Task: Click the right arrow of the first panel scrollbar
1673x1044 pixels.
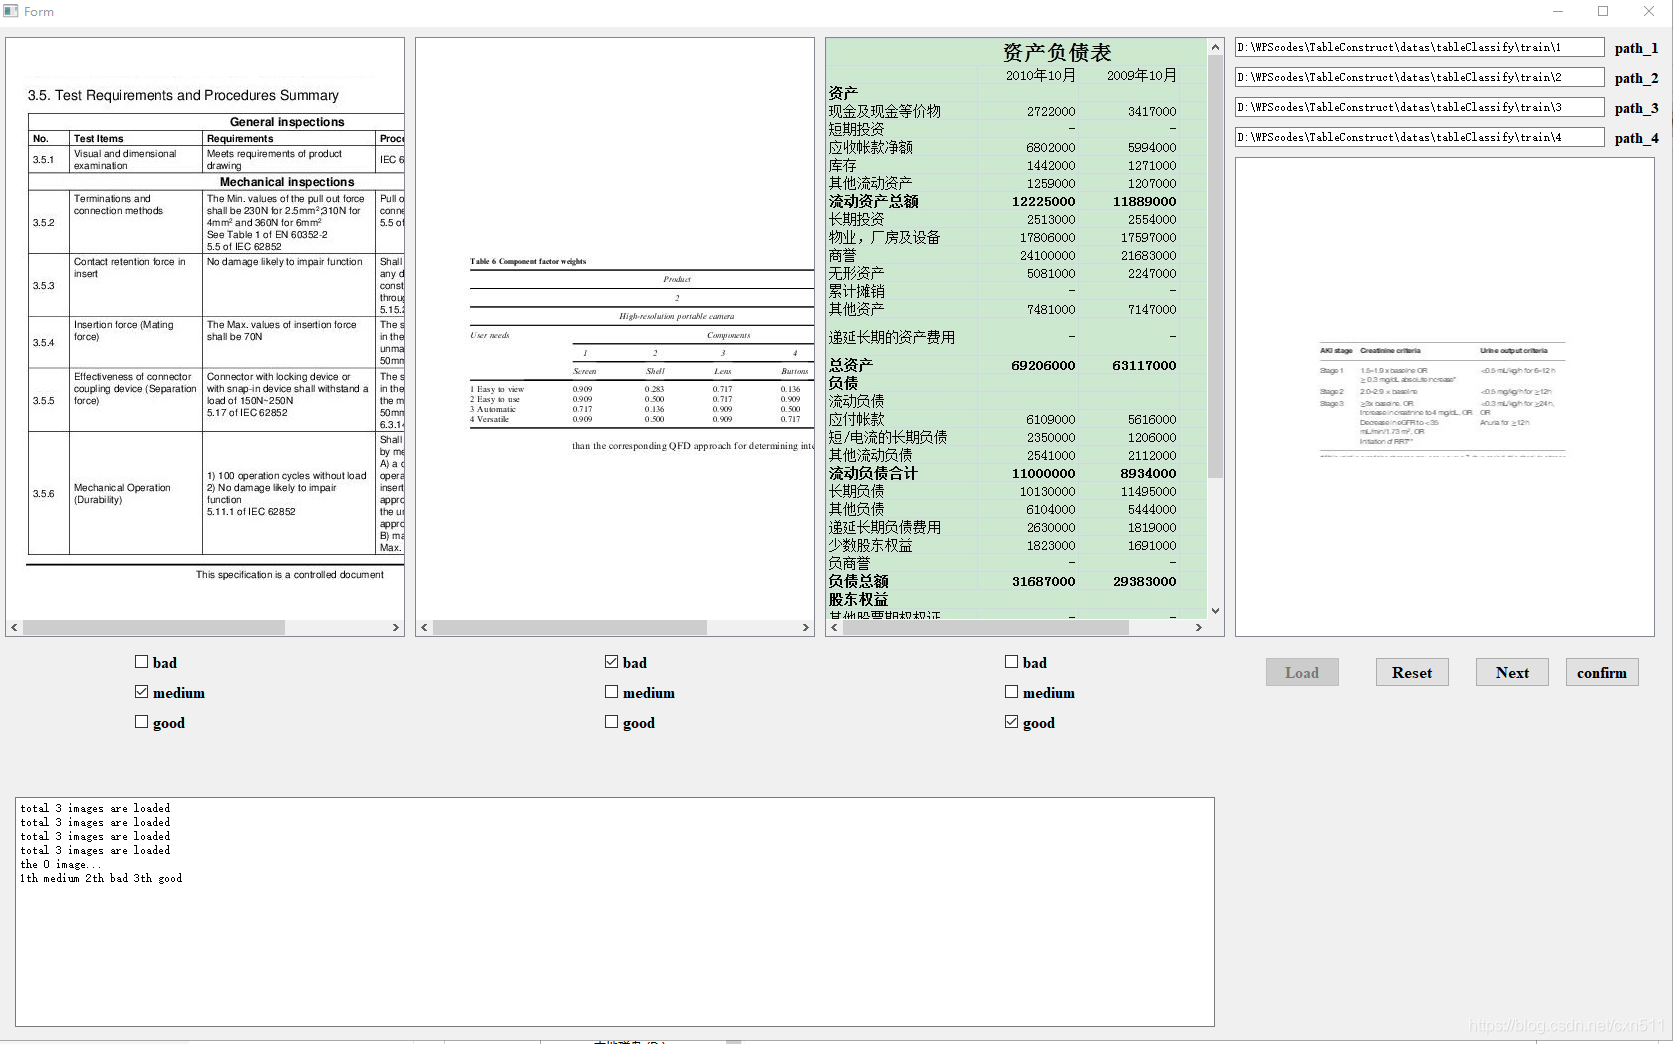Action: point(395,627)
